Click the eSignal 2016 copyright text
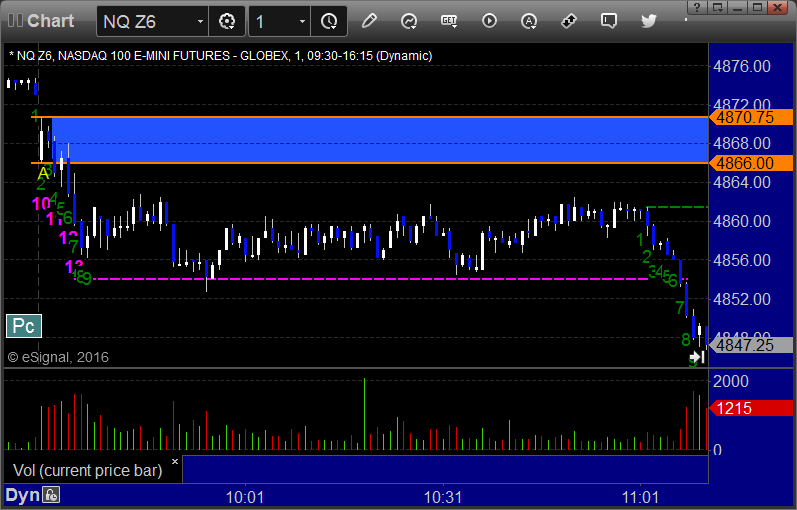Viewport: 797px width, 510px height. 58,357
